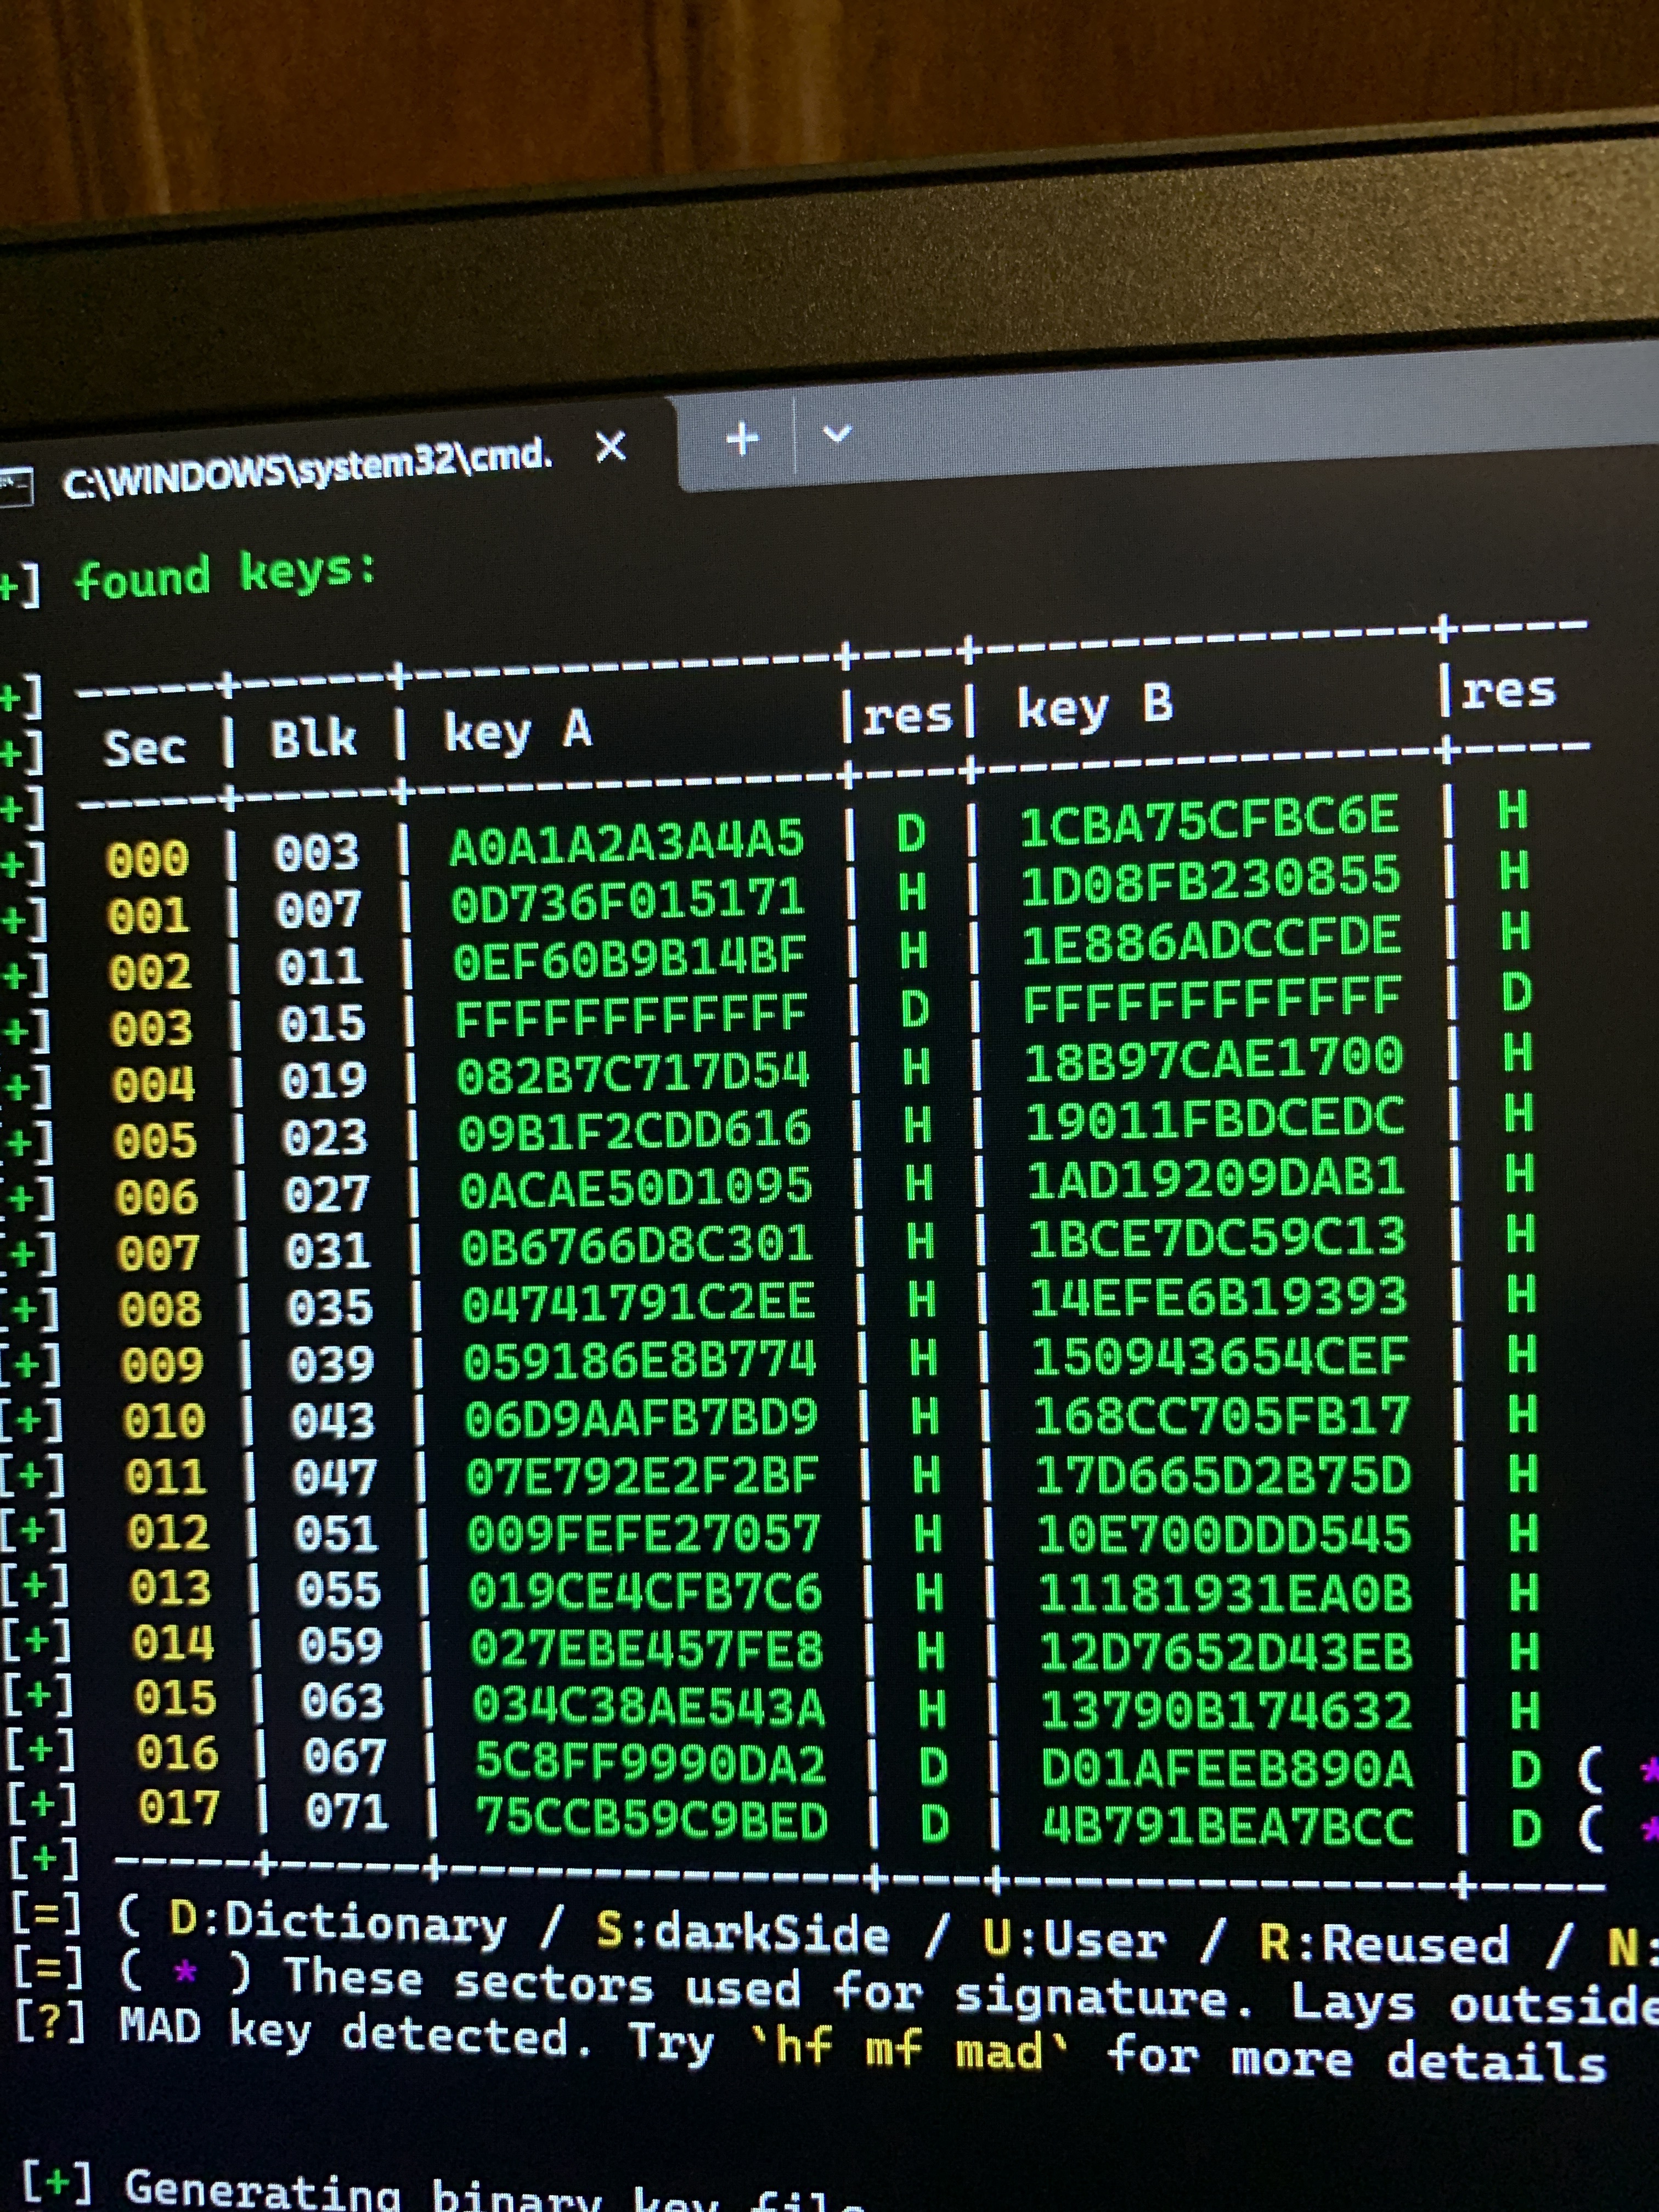Image resolution: width=1659 pixels, height=2212 pixels.
Task: Click key A value 027EBE457FE8
Action: pos(648,1649)
